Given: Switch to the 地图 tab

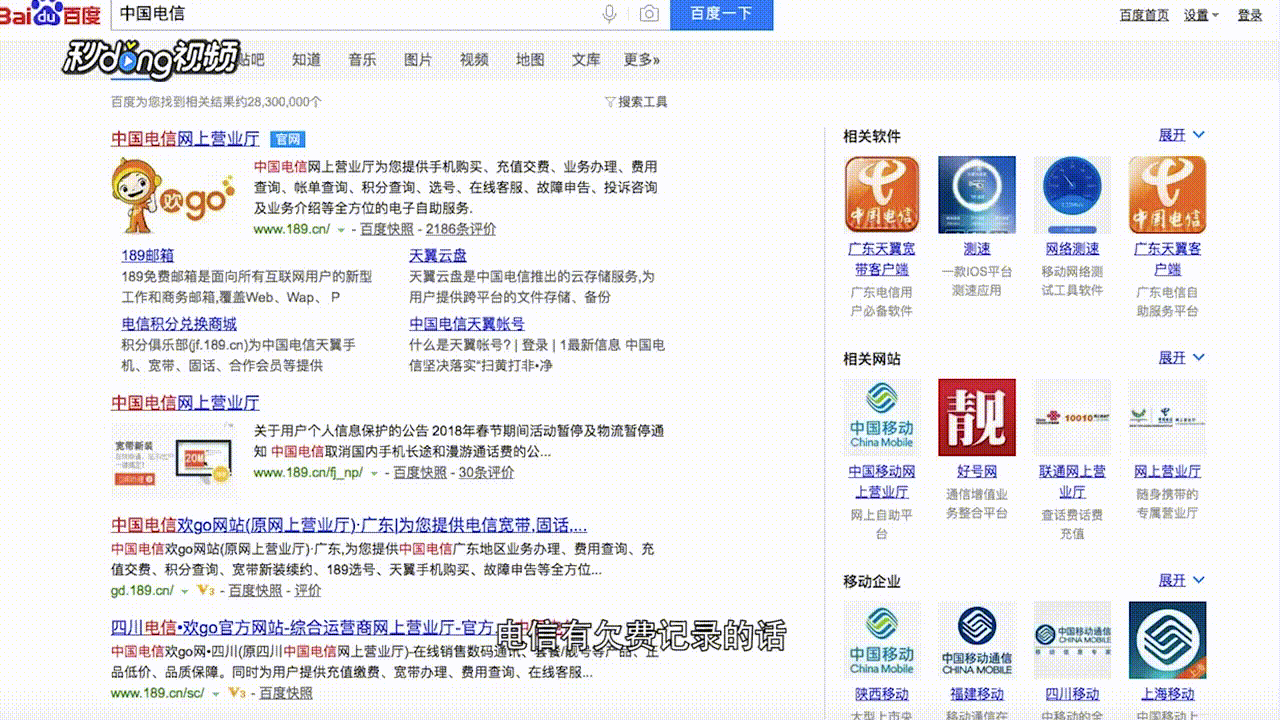Looking at the screenshot, I should (530, 60).
